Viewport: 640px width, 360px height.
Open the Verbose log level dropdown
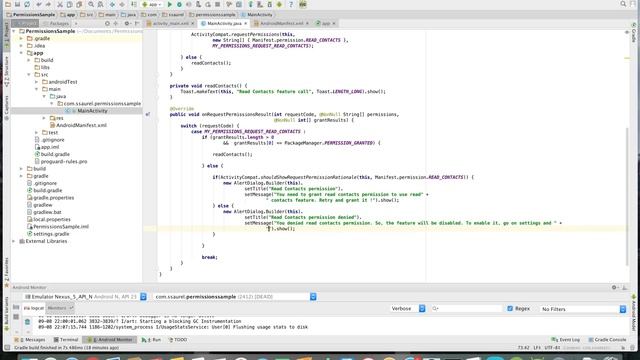pos(408,309)
